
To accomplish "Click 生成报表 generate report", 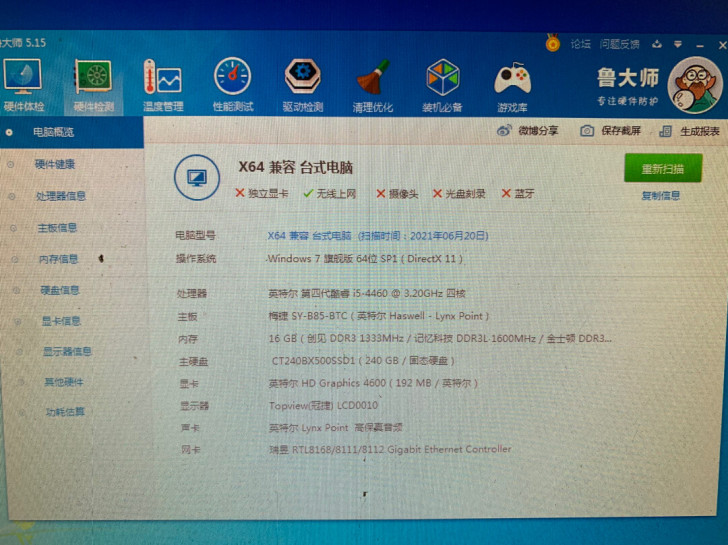I will 689,131.
